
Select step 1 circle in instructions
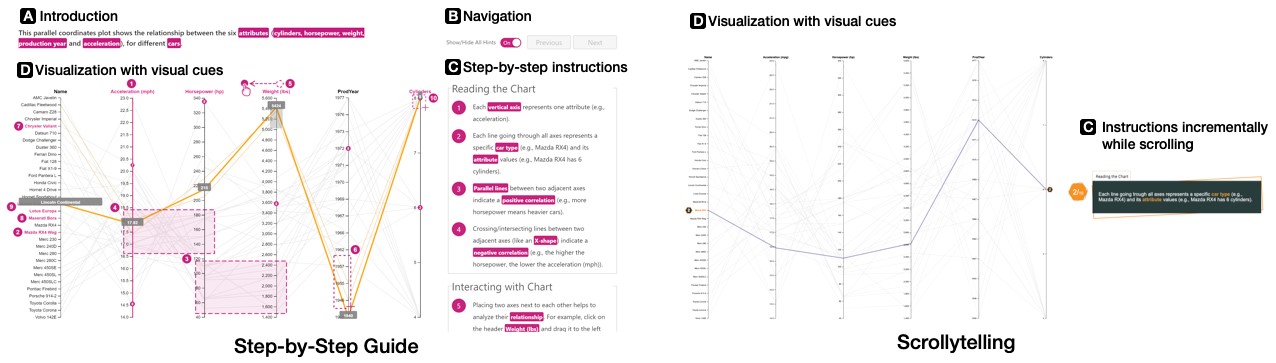click(x=458, y=107)
